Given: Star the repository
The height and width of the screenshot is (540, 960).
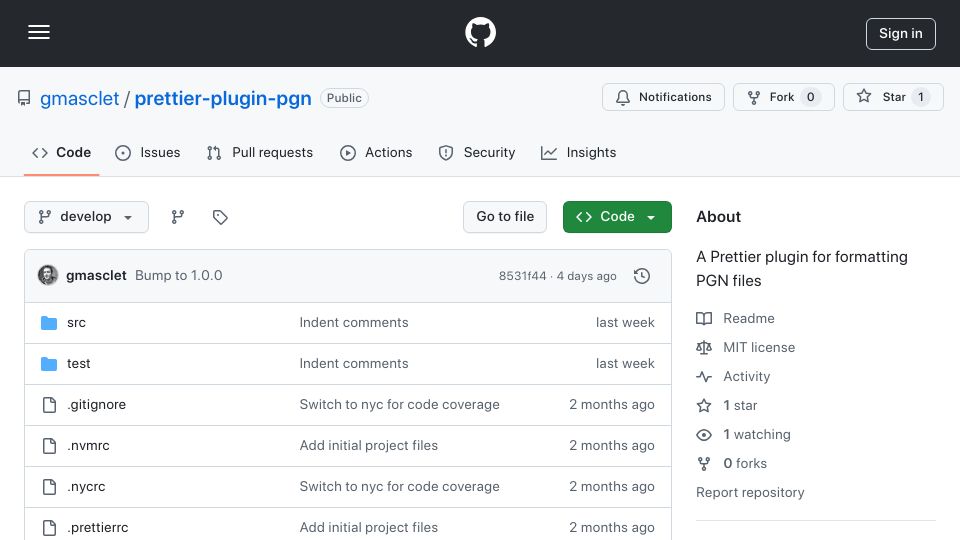Looking at the screenshot, I should pos(893,97).
